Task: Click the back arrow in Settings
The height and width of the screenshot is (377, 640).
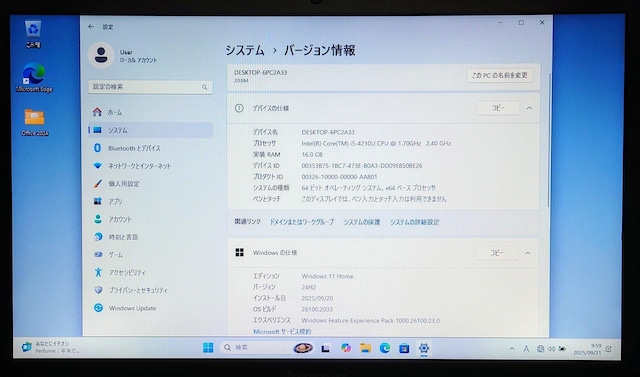Action: click(91, 27)
